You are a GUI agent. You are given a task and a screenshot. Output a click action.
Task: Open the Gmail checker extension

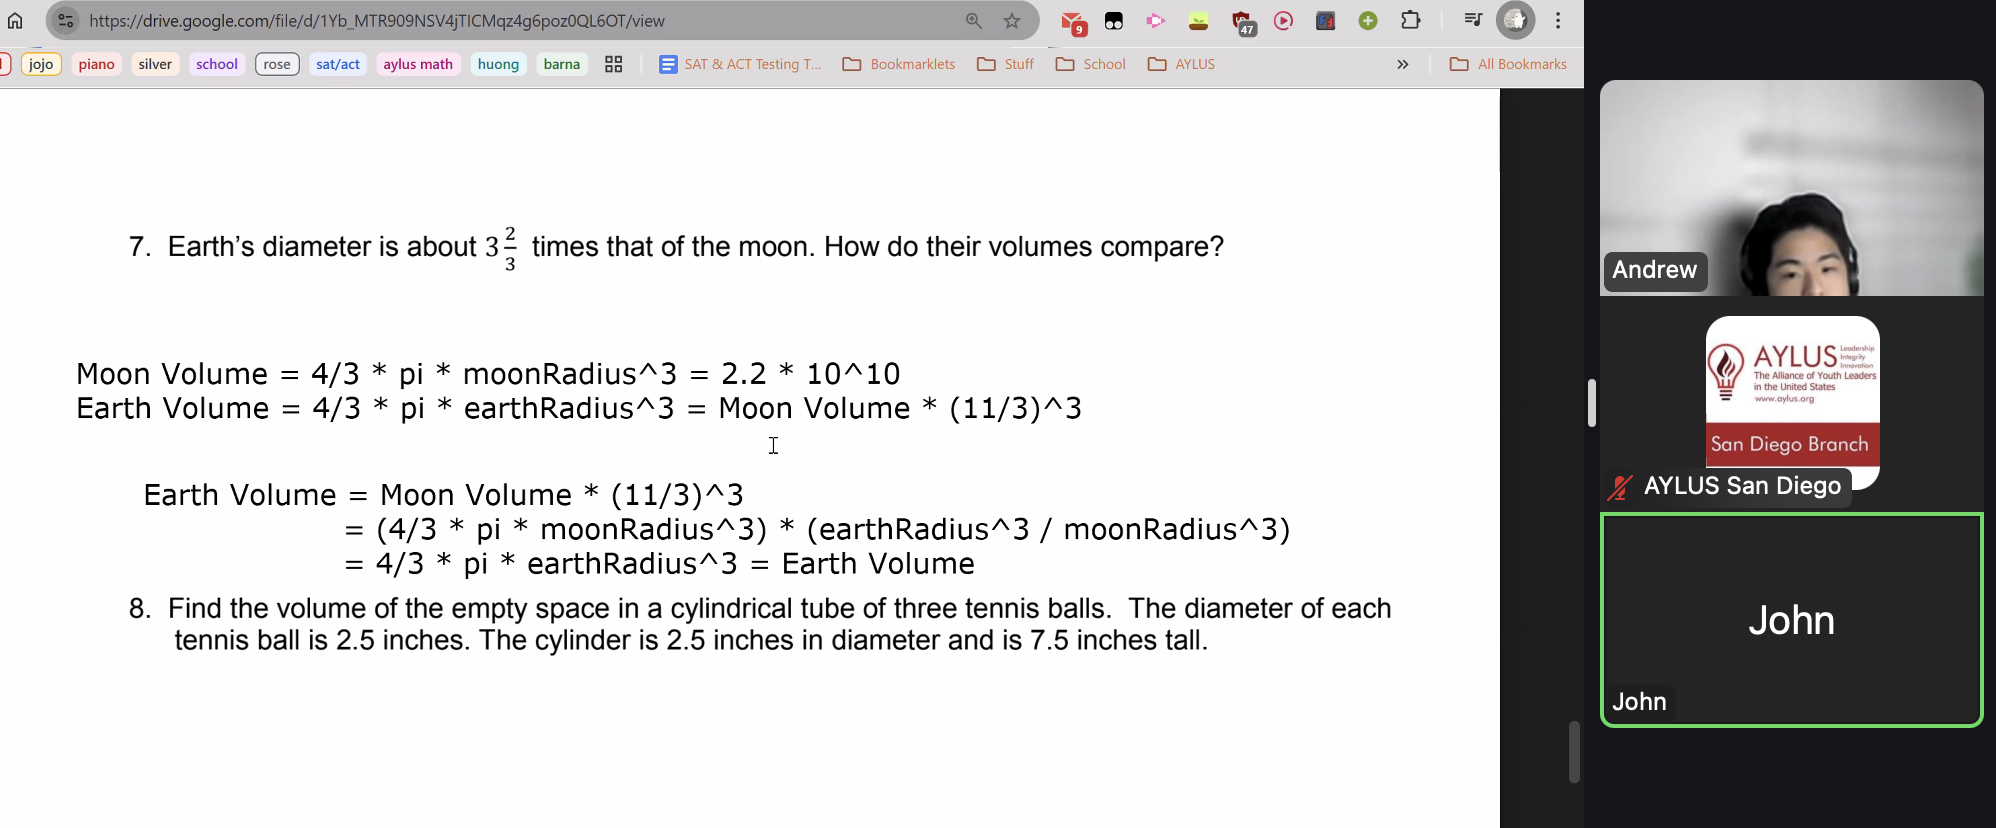1073,22
